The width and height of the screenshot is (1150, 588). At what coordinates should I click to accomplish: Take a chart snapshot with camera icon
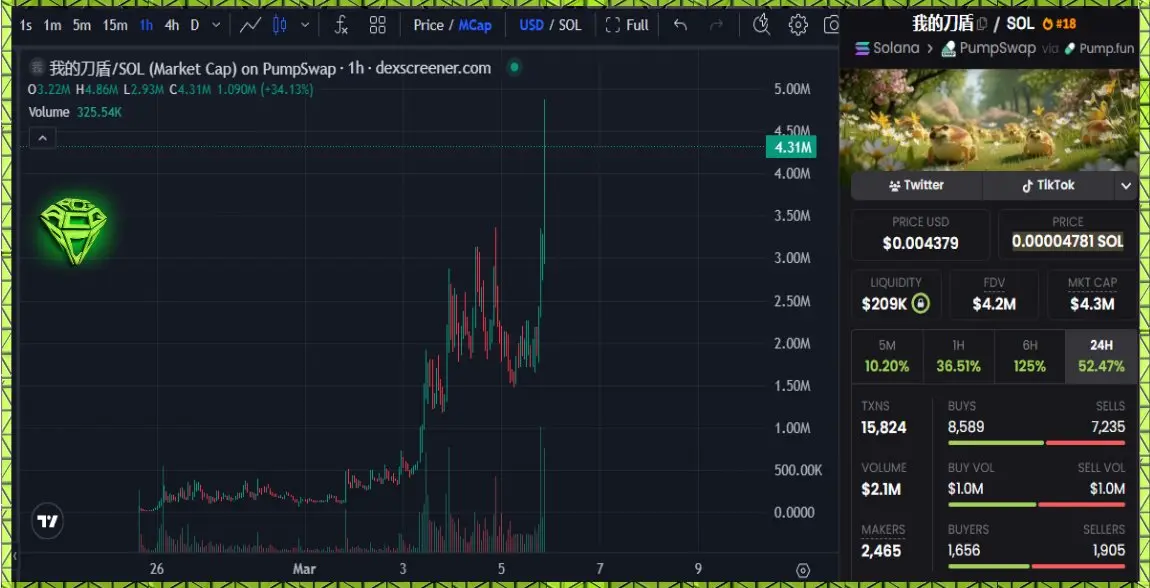click(x=831, y=25)
